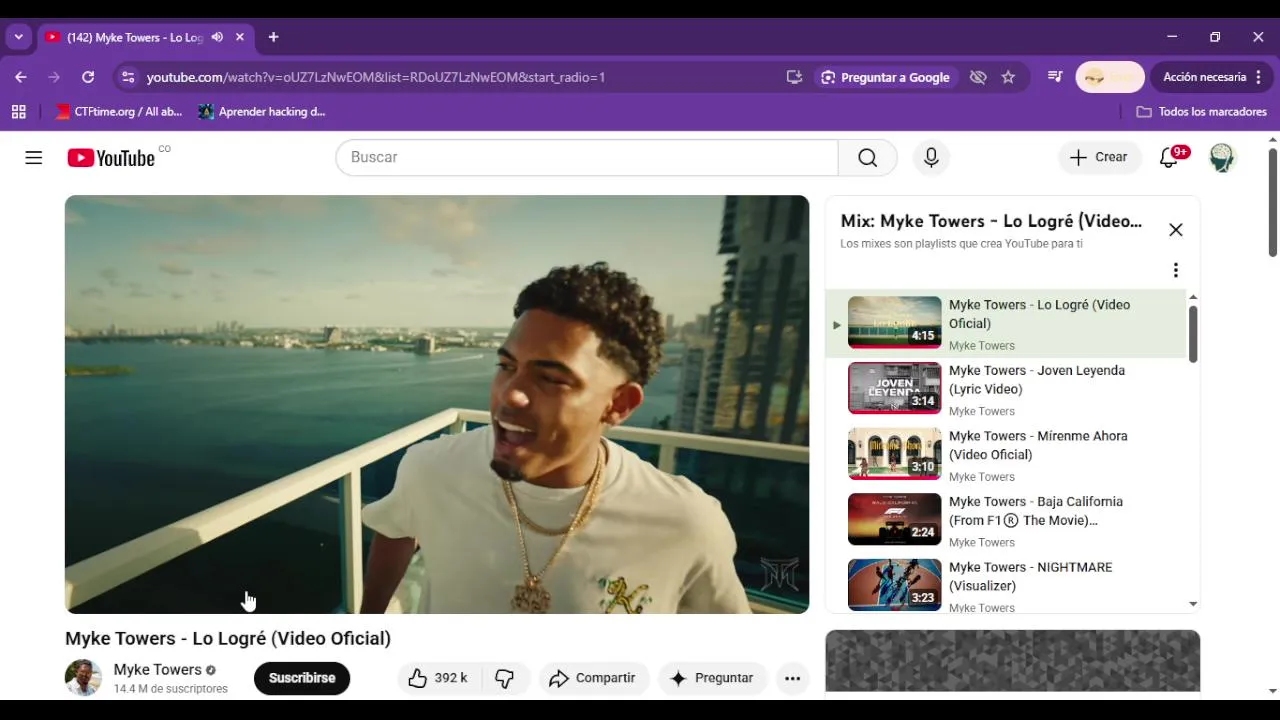Viewport: 1280px width, 720px height.
Task: Open the YouTube hamburger guide menu
Action: coord(34,157)
